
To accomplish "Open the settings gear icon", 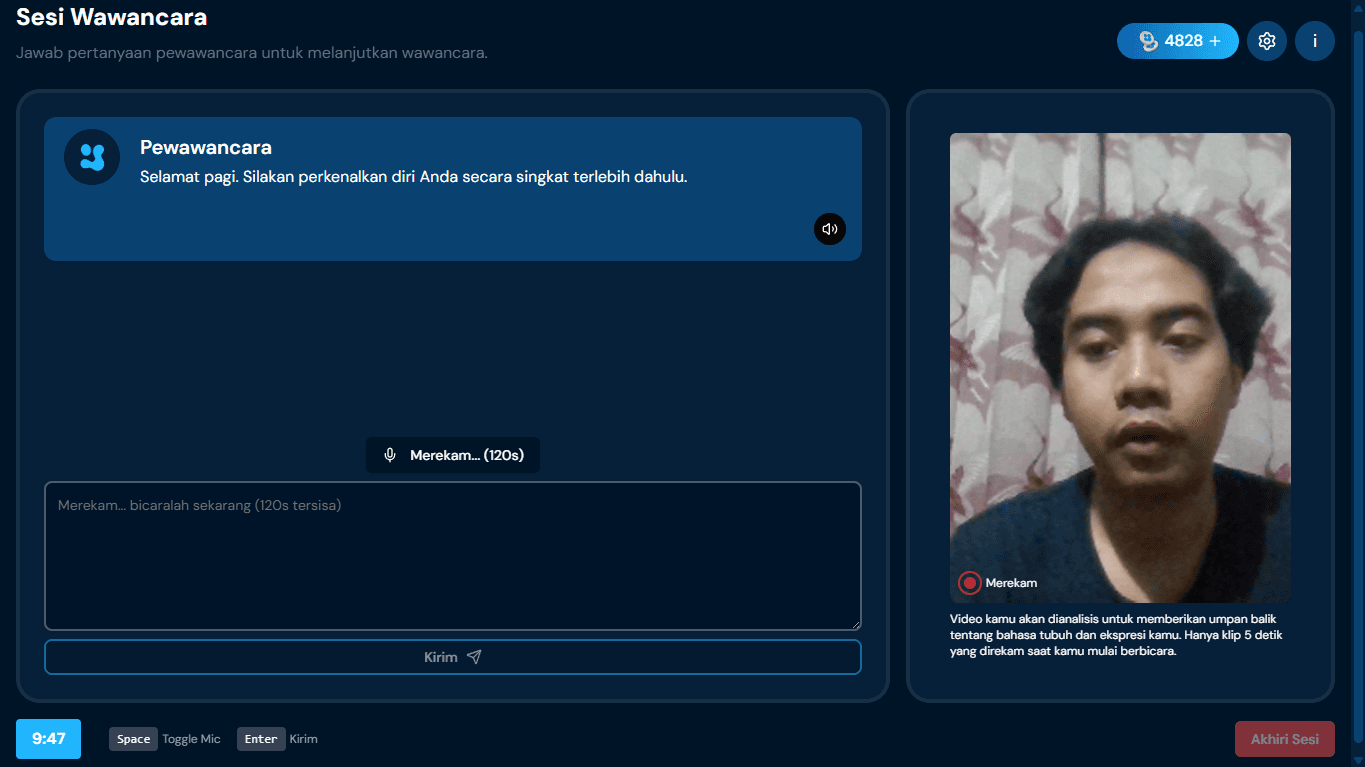I will [x=1267, y=41].
